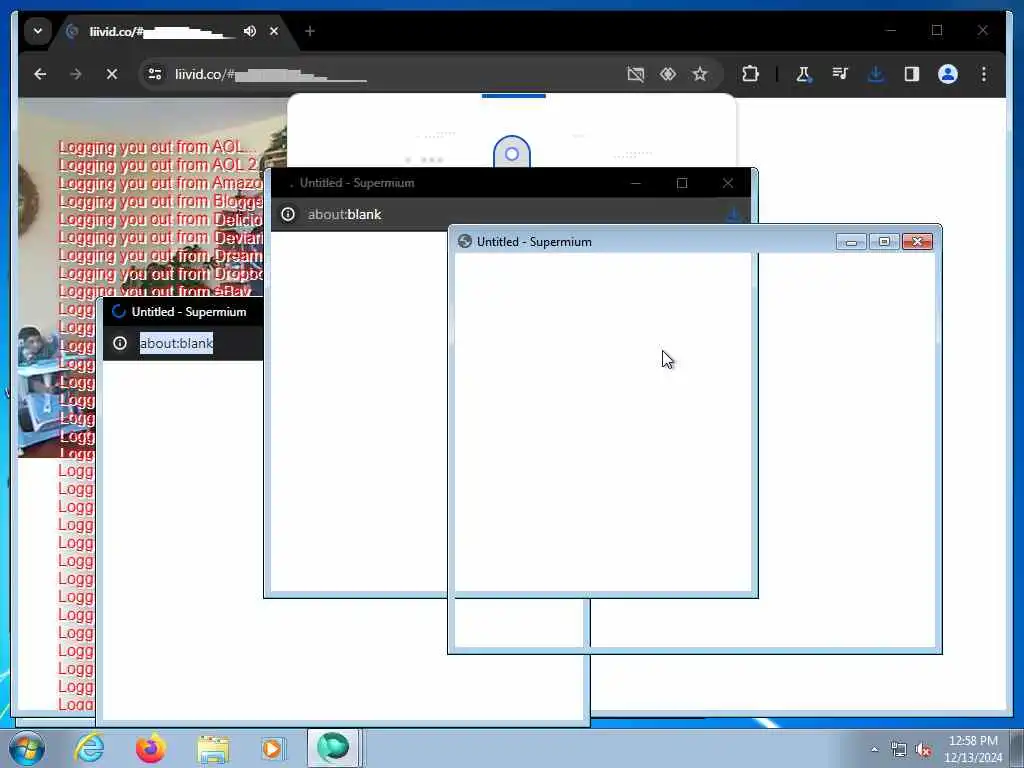Click info icon in left Supermium popup
1024x768 pixels.
(x=120, y=343)
